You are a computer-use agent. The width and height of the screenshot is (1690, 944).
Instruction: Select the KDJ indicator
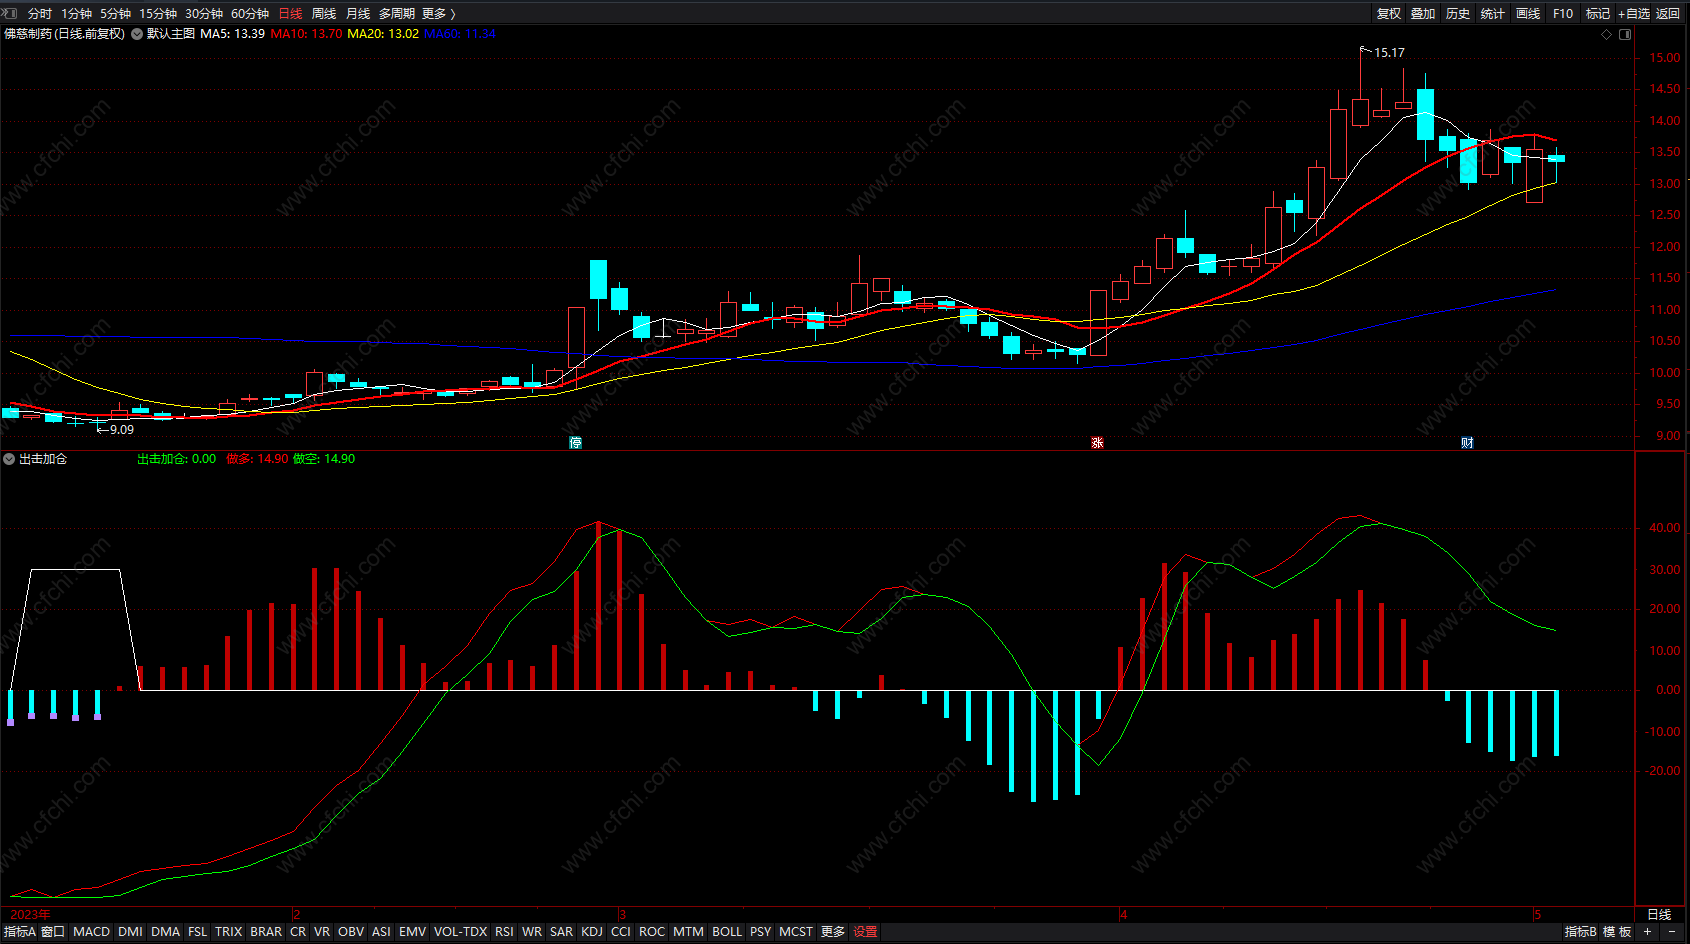tap(592, 932)
